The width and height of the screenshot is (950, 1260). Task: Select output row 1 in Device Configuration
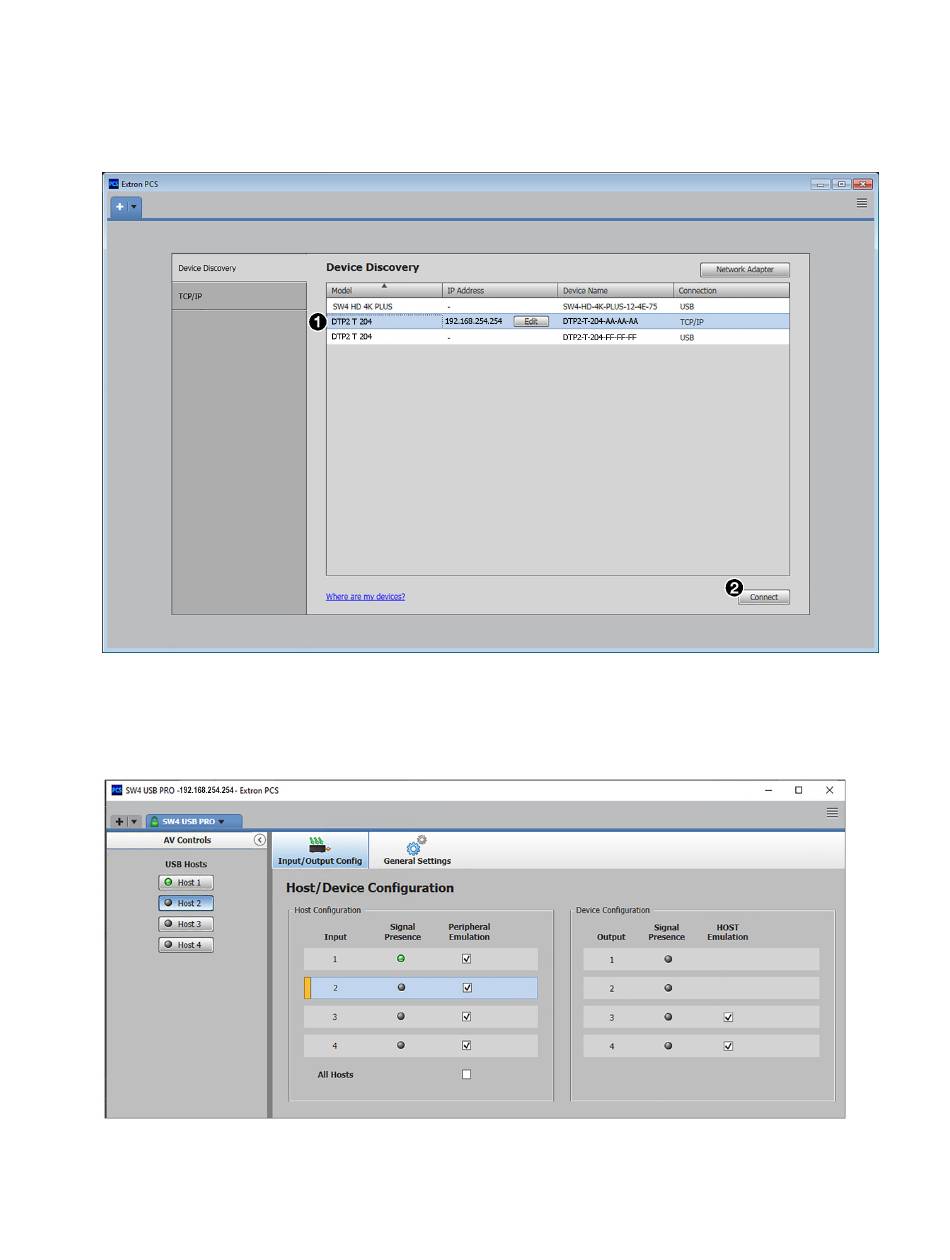(x=701, y=959)
